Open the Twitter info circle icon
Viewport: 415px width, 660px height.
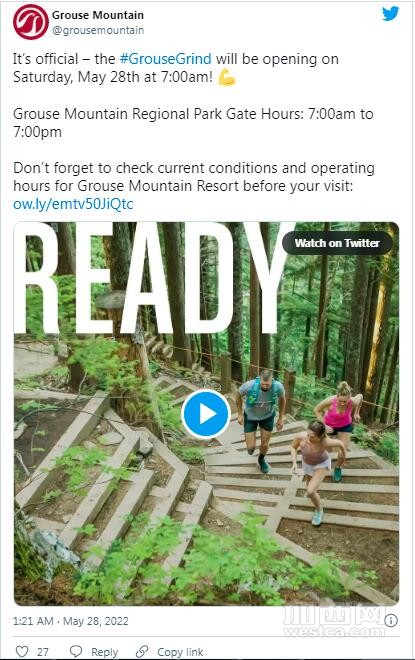(x=391, y=620)
